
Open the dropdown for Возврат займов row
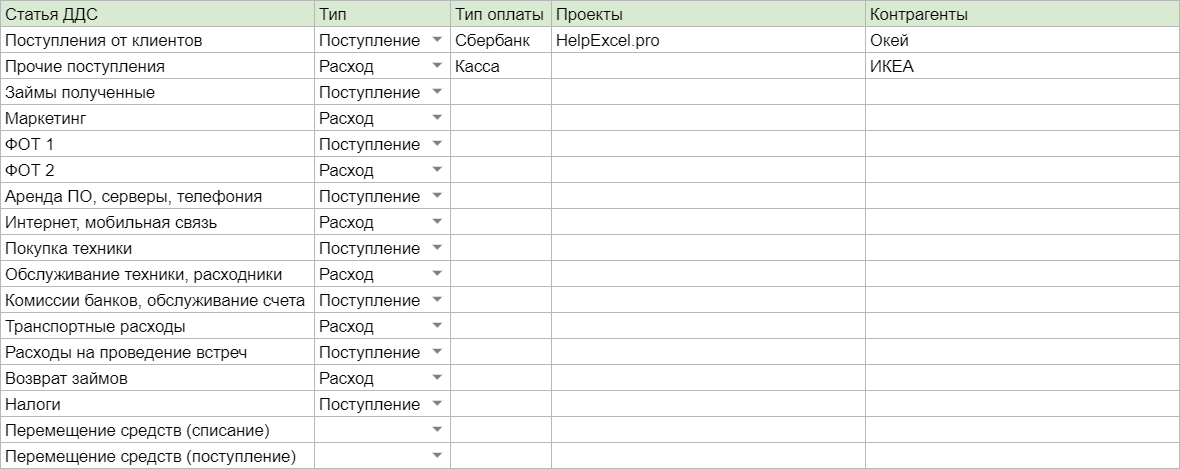(x=436, y=378)
